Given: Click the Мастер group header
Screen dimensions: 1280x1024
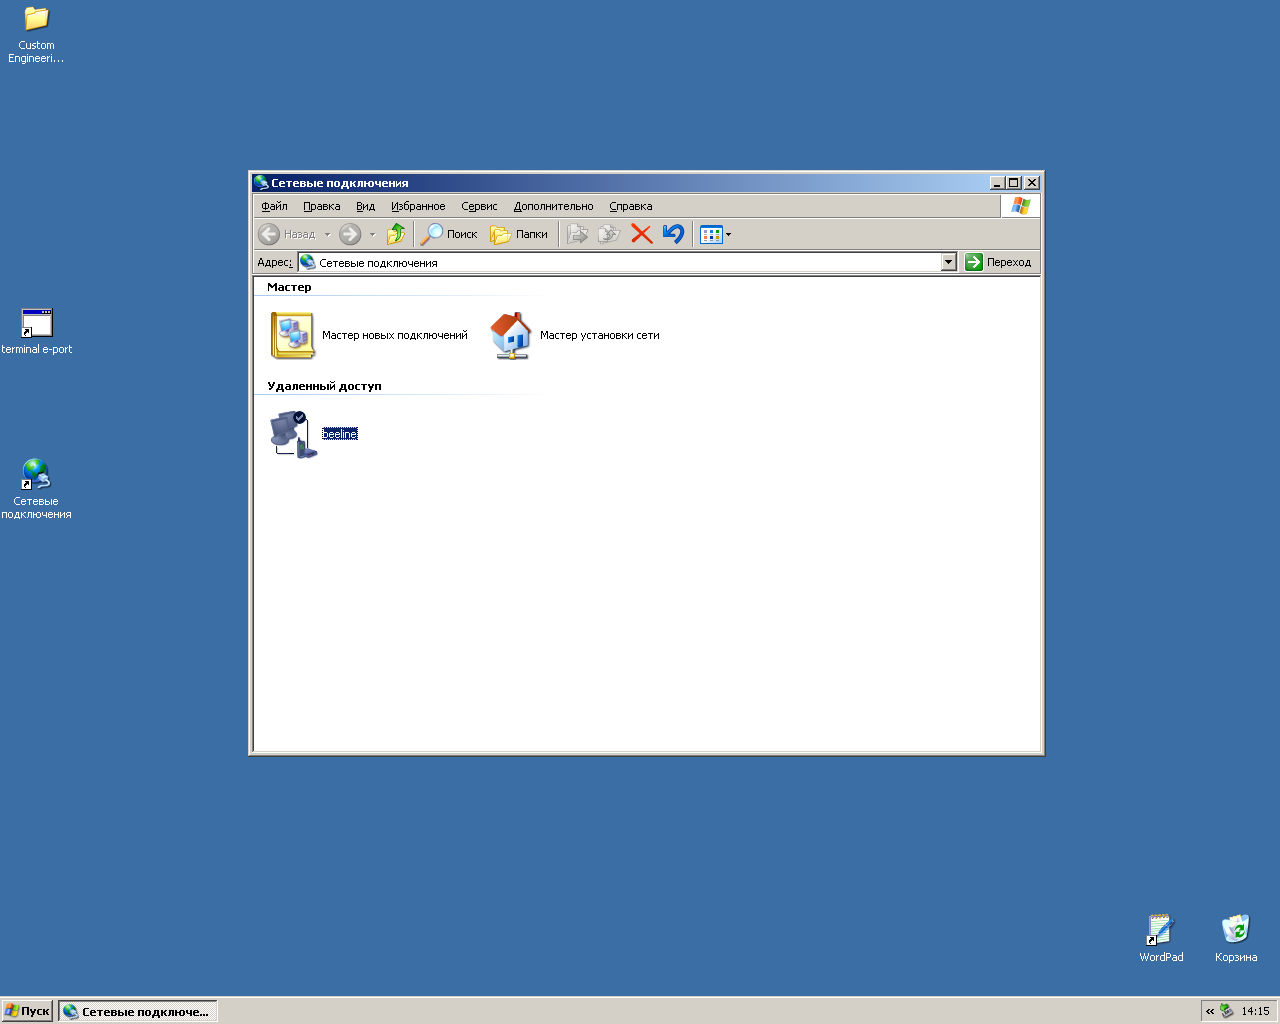Looking at the screenshot, I should 289,287.
